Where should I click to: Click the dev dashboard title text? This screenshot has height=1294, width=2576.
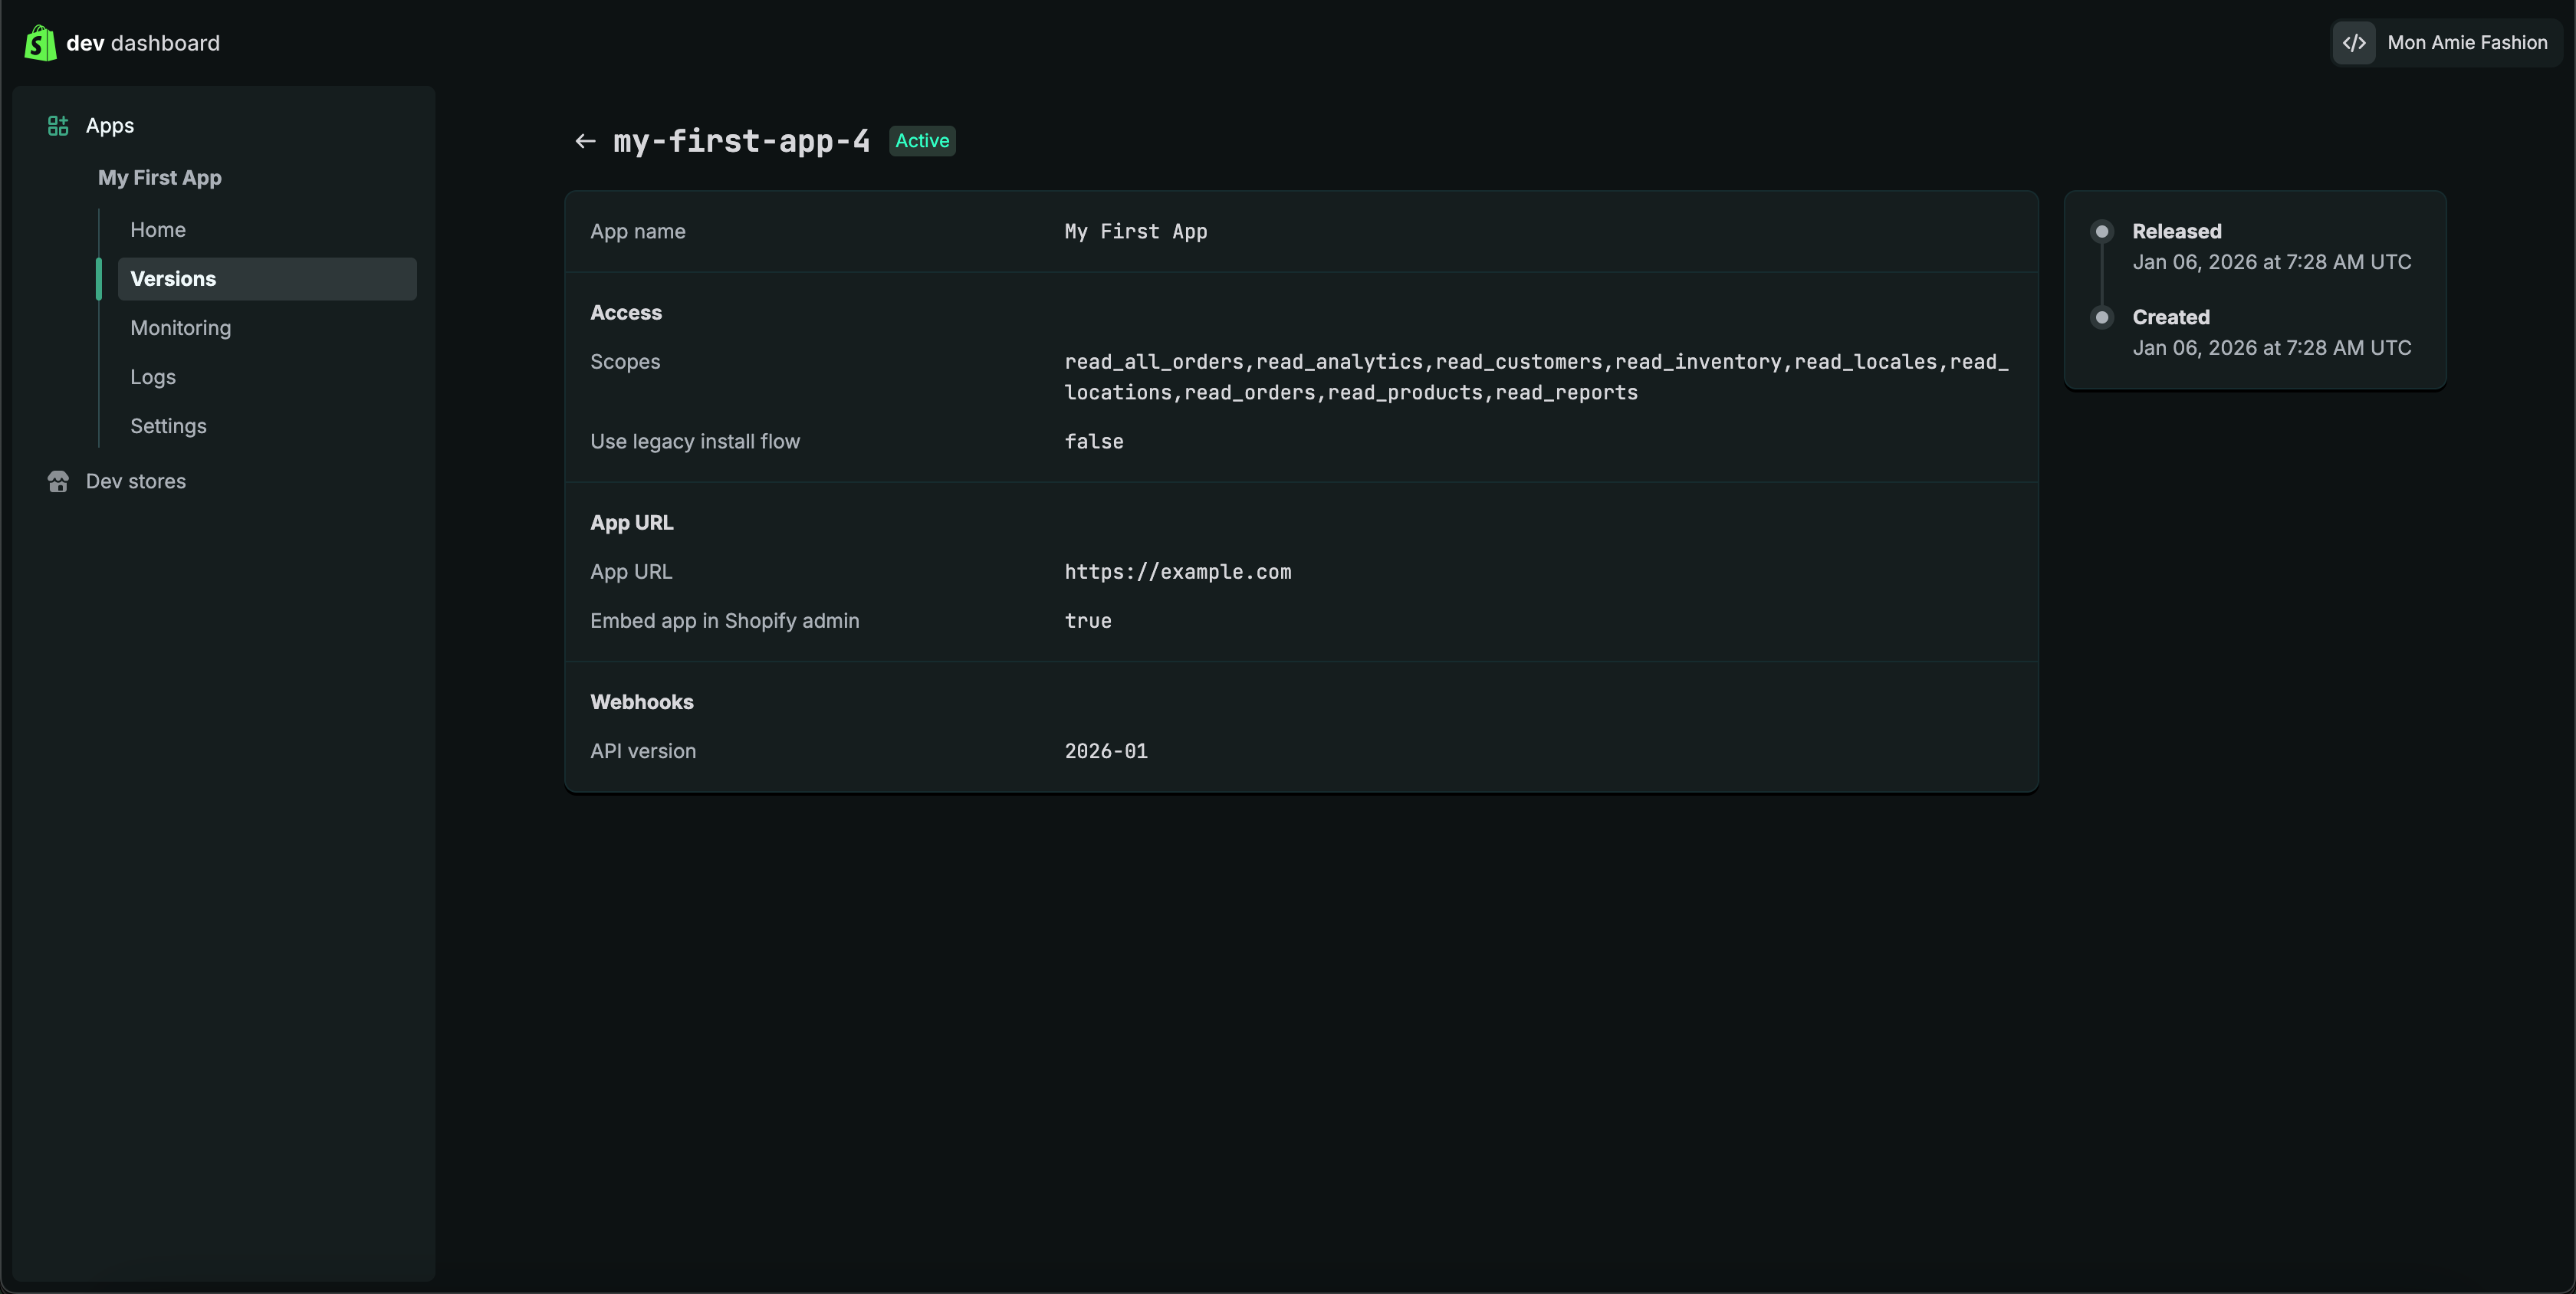coord(143,43)
